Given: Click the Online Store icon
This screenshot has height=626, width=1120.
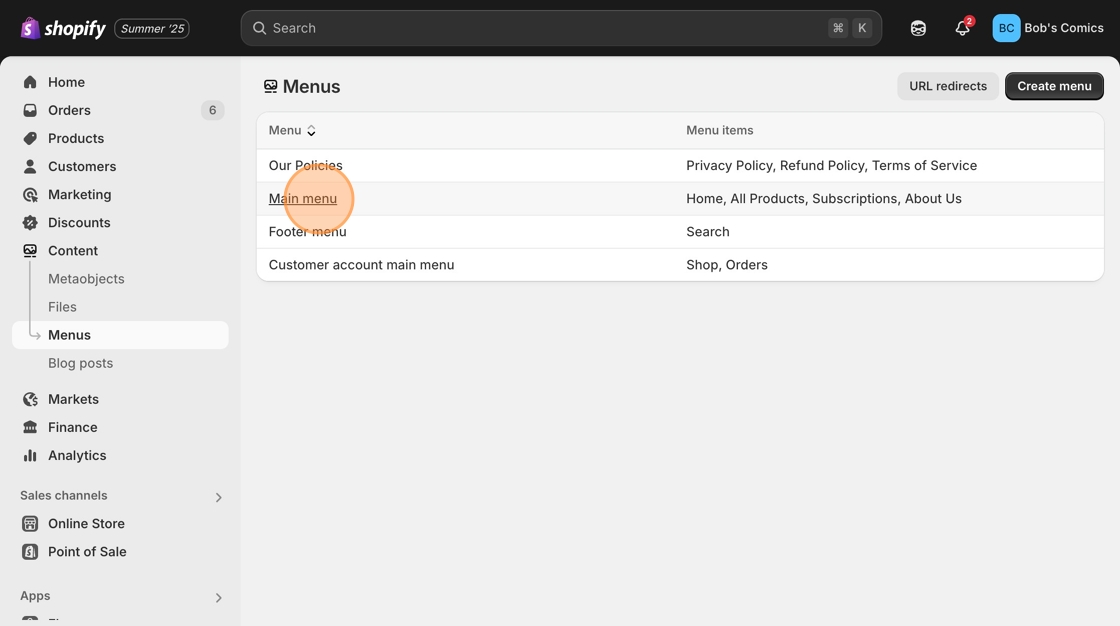Looking at the screenshot, I should coord(30,524).
